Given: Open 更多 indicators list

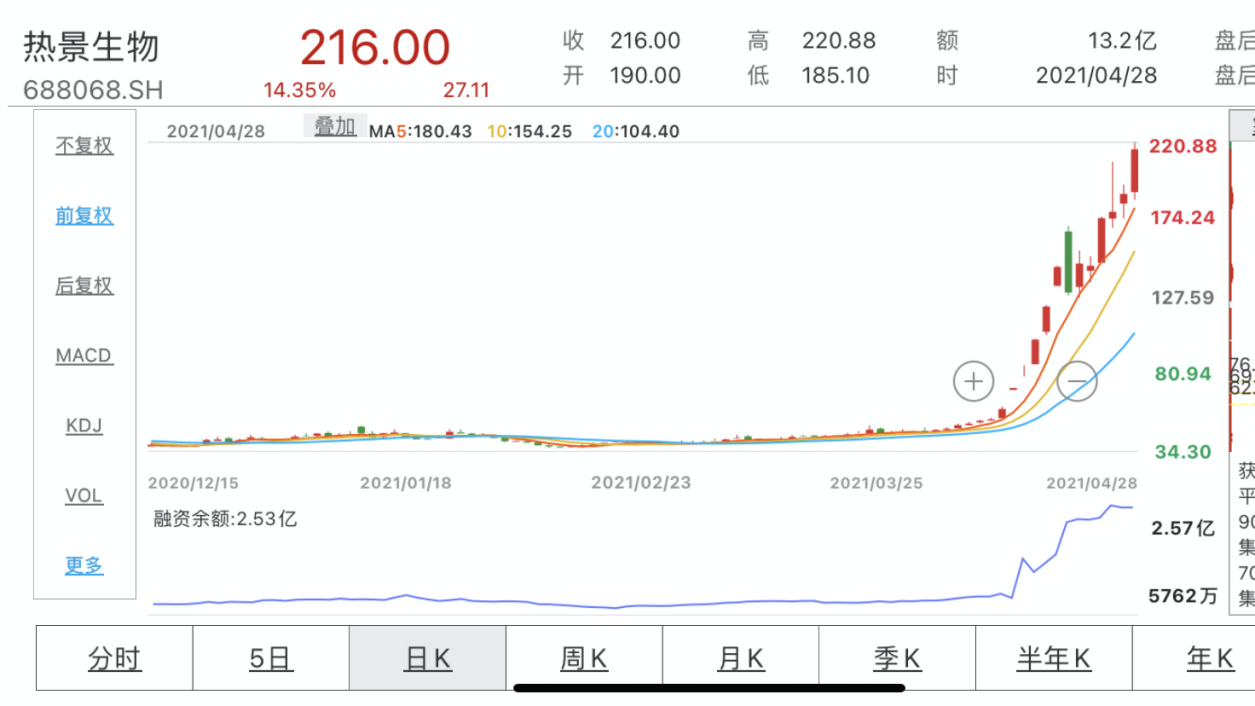Looking at the screenshot, I should [84, 566].
